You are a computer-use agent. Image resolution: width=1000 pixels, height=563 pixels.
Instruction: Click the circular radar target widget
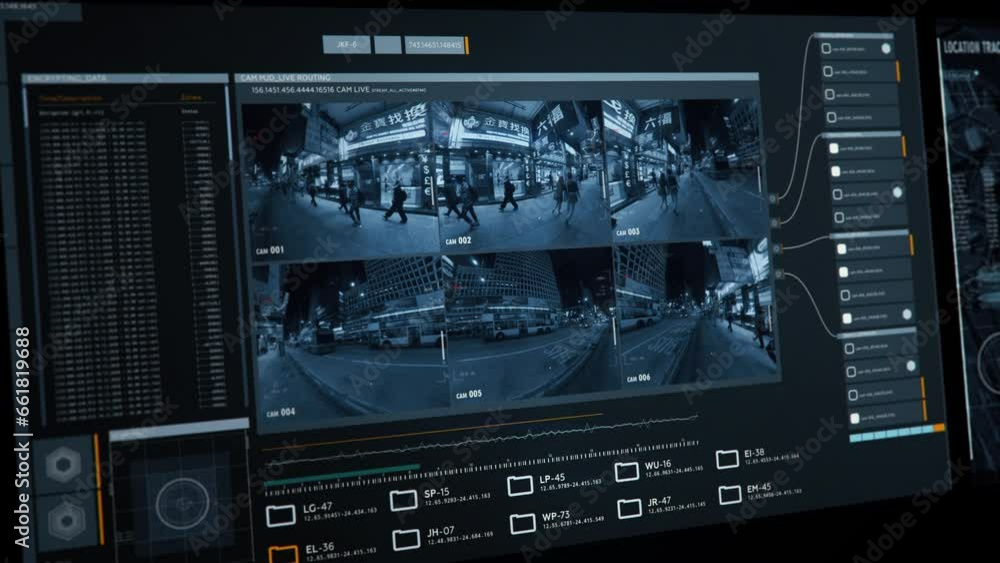pyautogui.click(x=183, y=504)
